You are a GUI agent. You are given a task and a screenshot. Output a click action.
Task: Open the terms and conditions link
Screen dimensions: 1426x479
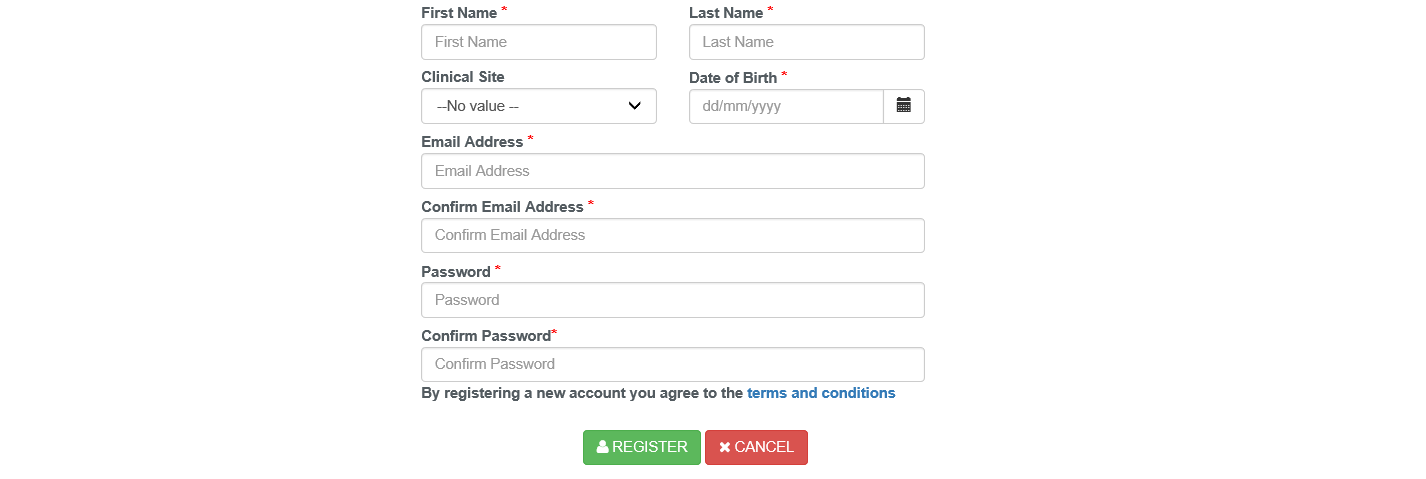point(821,393)
